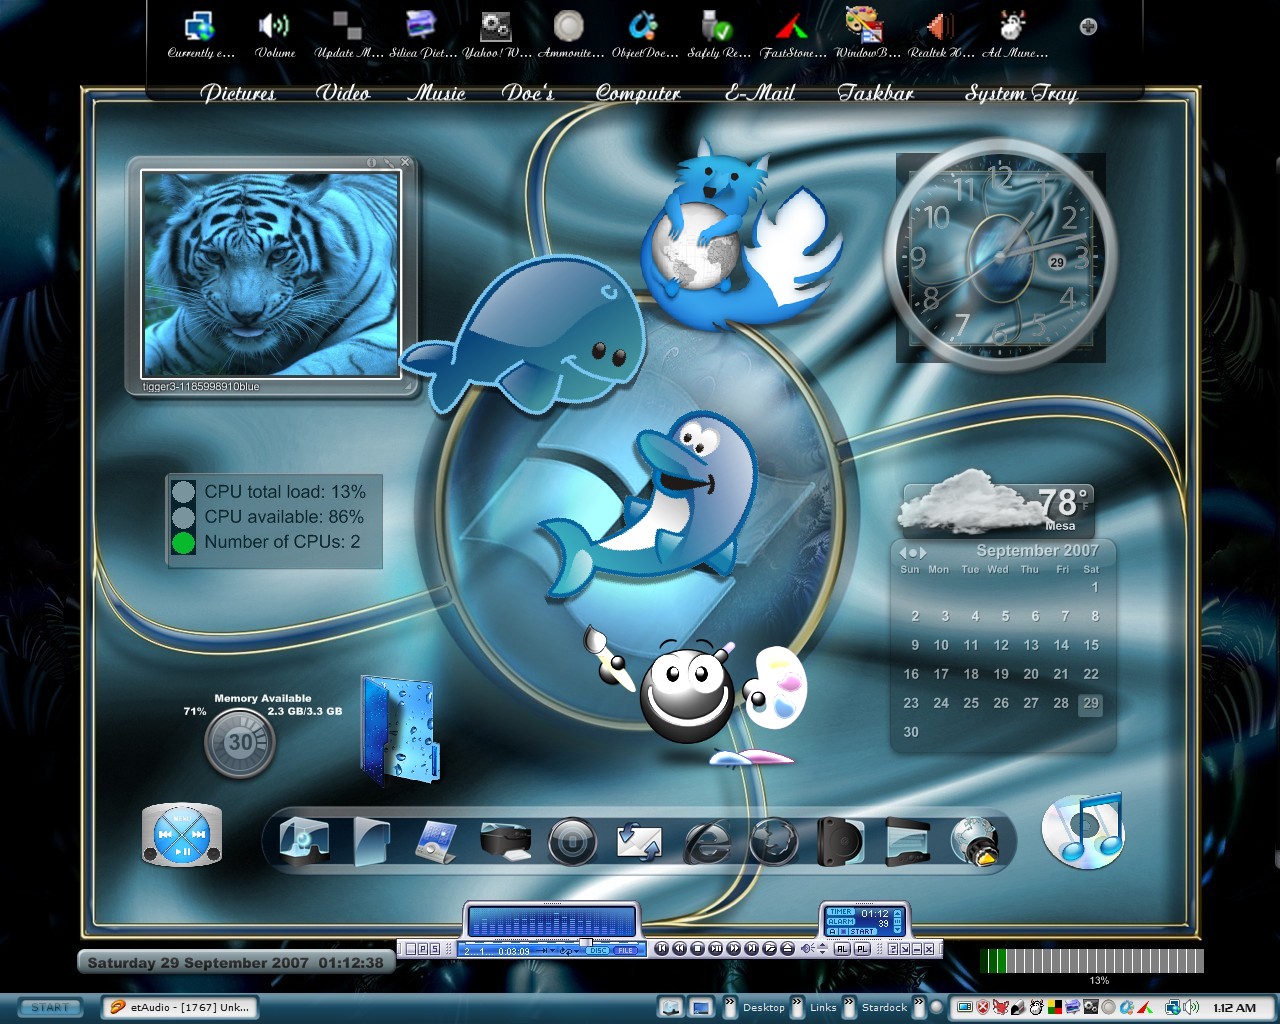Viewport: 1280px width, 1024px height.
Task: Mute via player volume speaker icon
Action: 807,948
